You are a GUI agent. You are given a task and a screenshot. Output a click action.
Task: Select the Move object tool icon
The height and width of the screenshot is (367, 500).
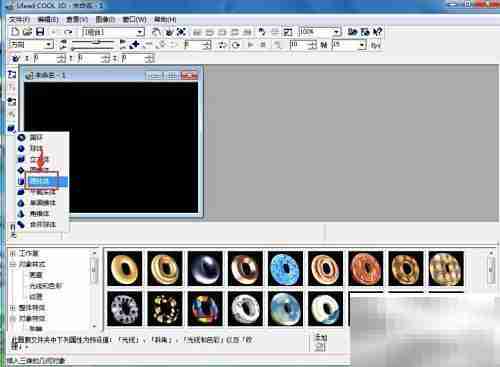(156, 32)
